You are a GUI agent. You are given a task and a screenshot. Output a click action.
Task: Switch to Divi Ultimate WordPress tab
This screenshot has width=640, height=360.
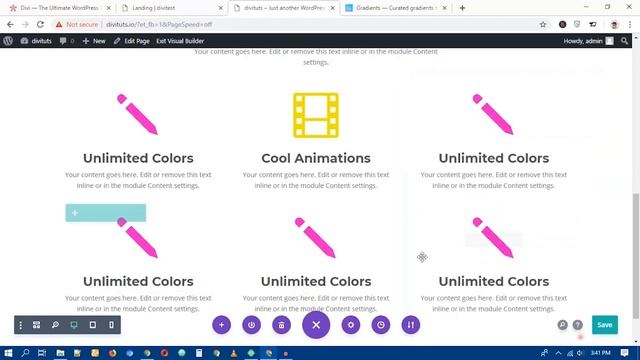pyautogui.click(x=60, y=8)
